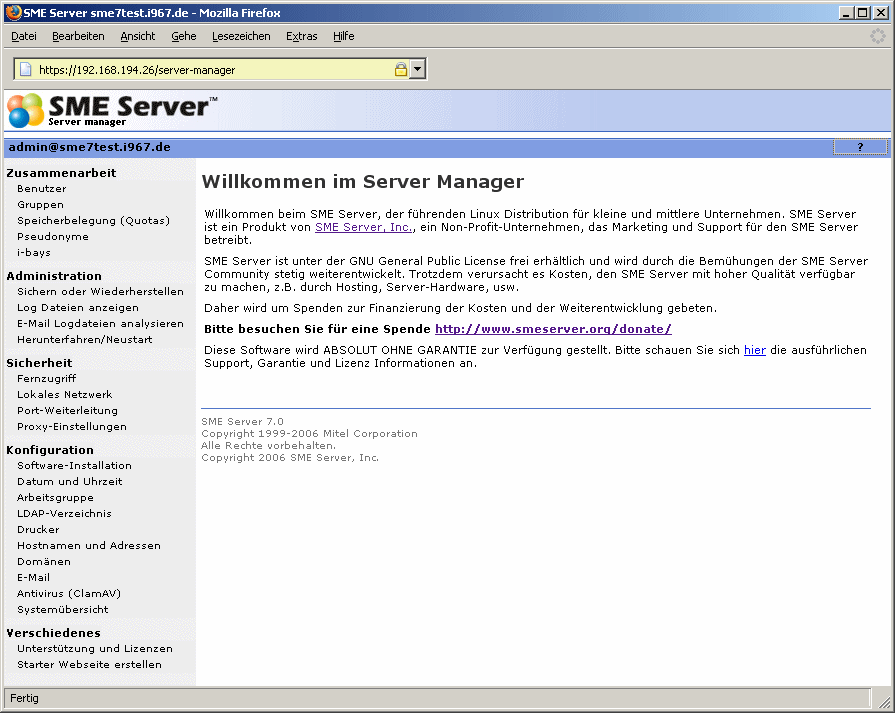Open Log Dateien anzeigen

click(x=78, y=307)
